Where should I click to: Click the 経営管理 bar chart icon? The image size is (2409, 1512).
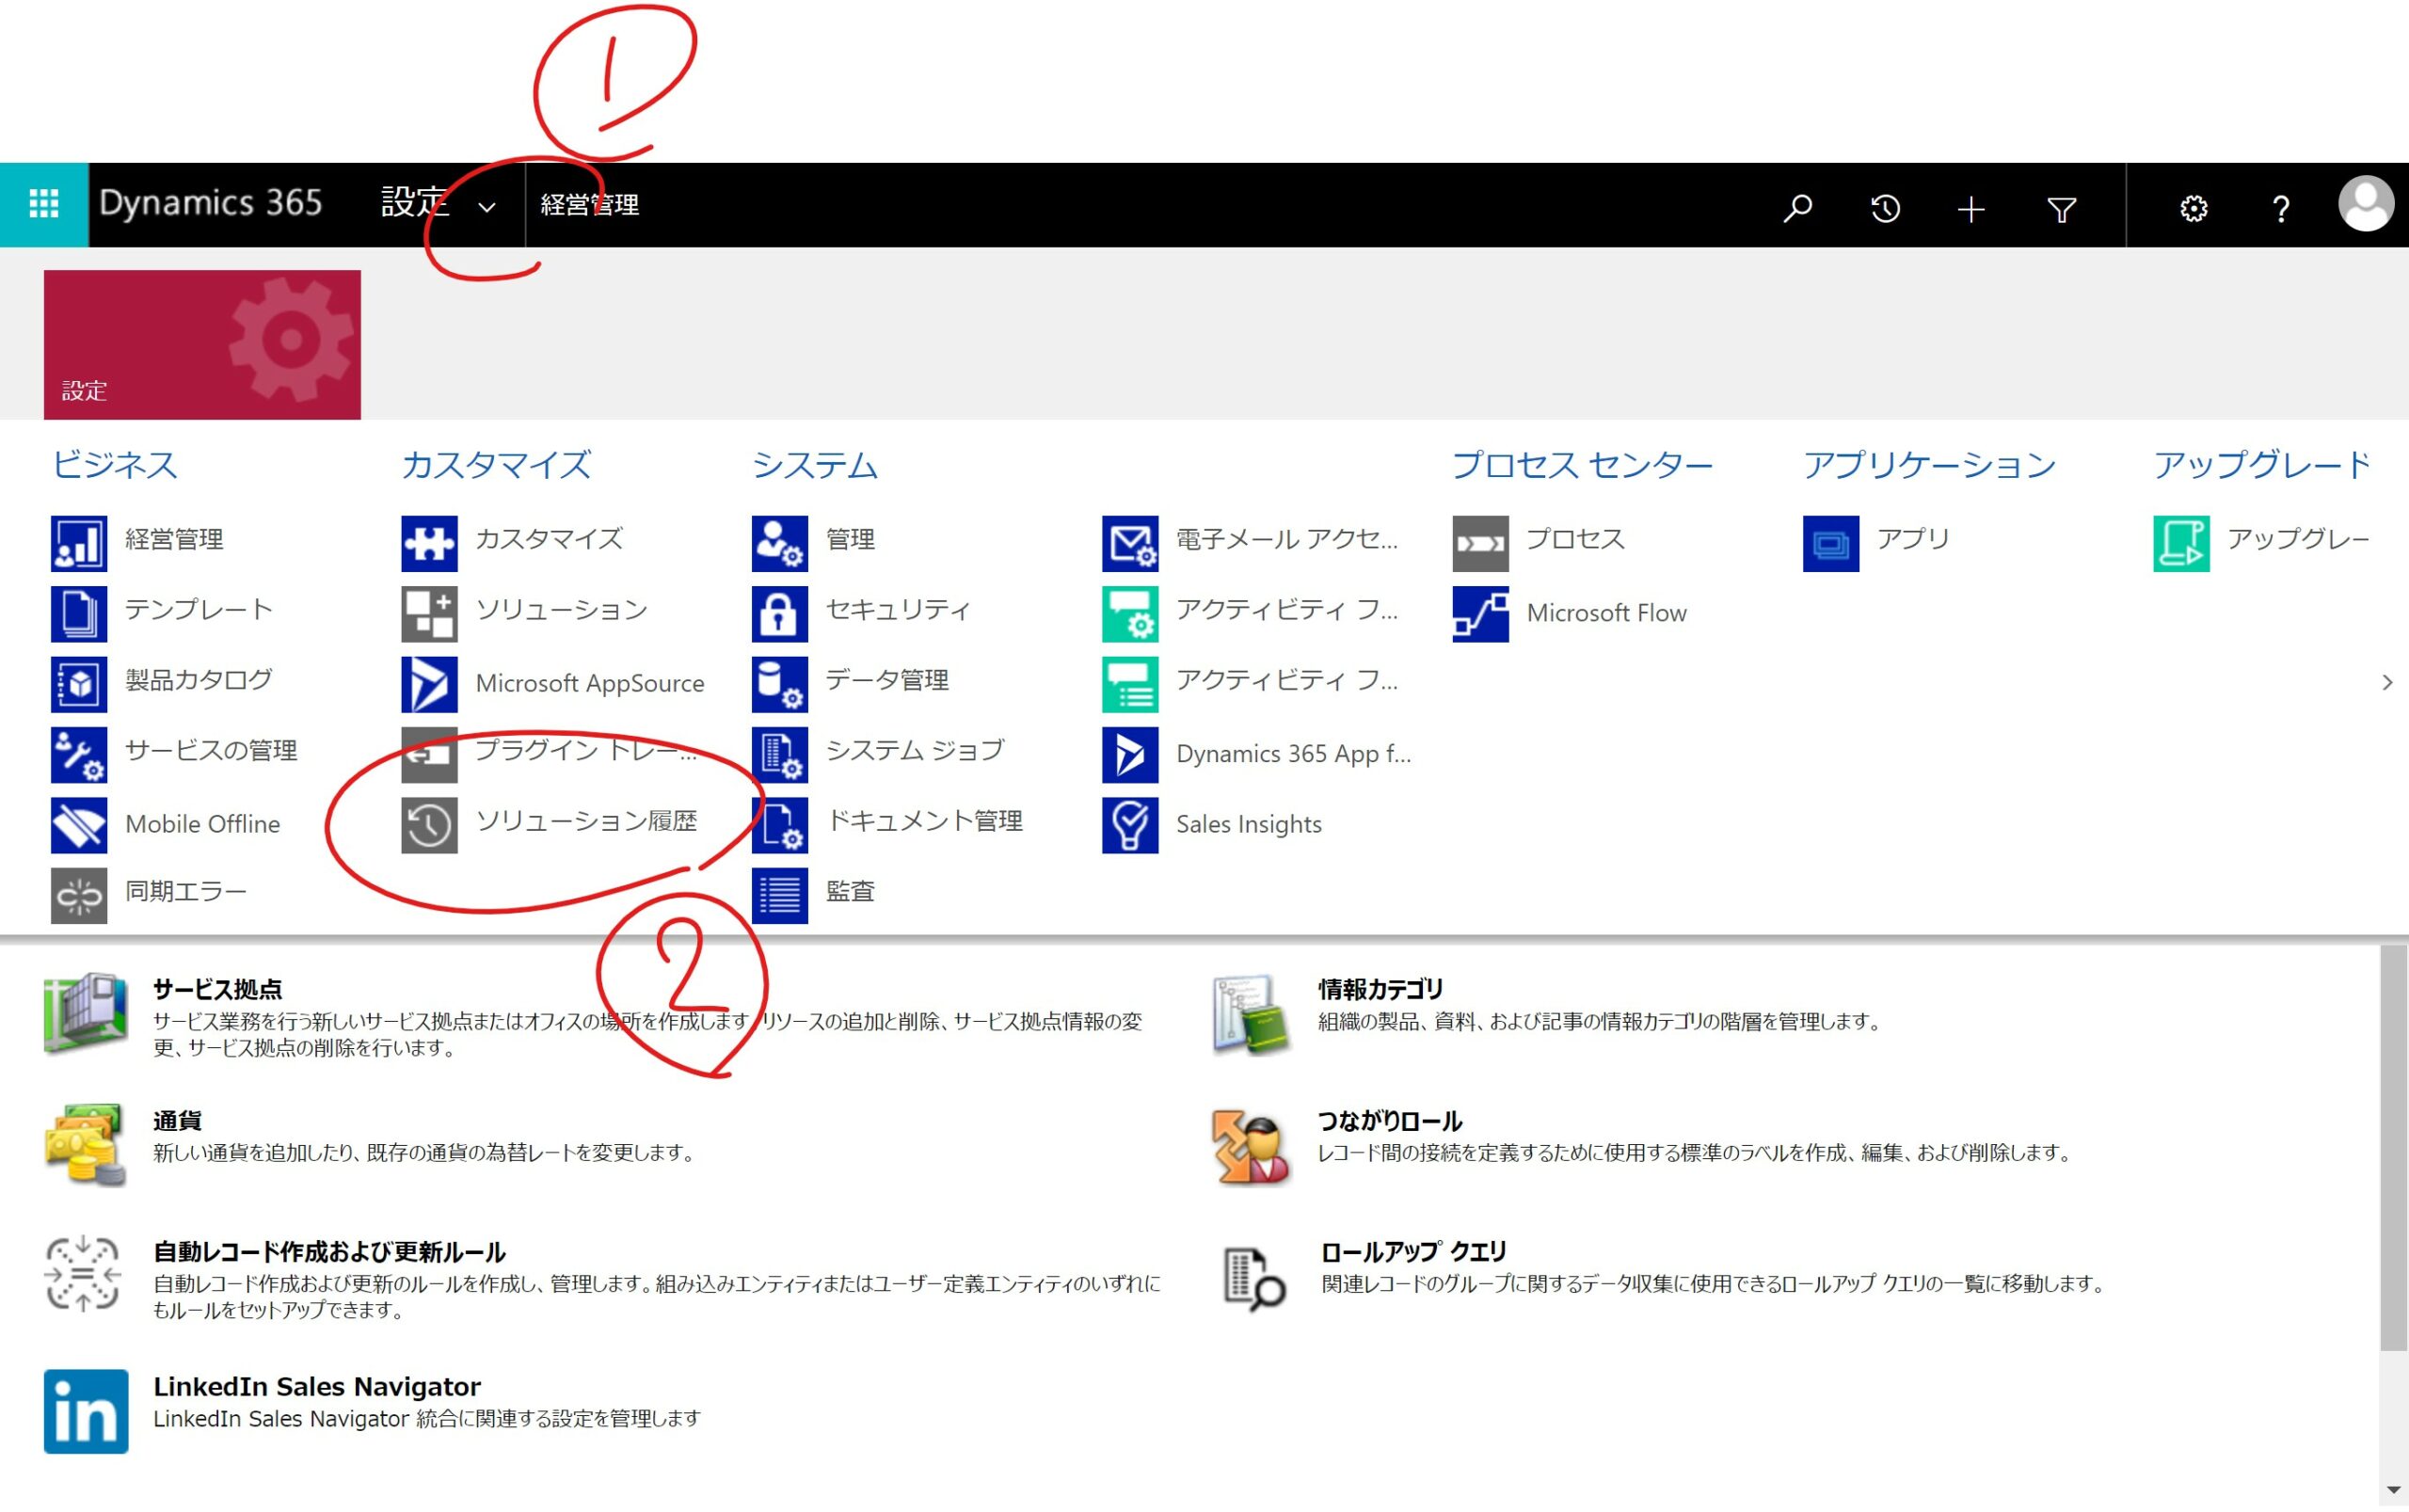pyautogui.click(x=79, y=543)
